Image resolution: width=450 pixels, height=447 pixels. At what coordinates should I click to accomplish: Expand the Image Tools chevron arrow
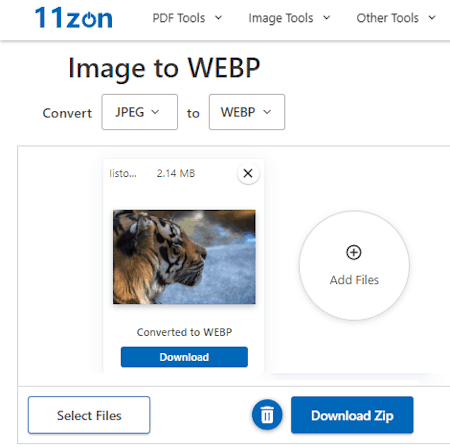327,18
